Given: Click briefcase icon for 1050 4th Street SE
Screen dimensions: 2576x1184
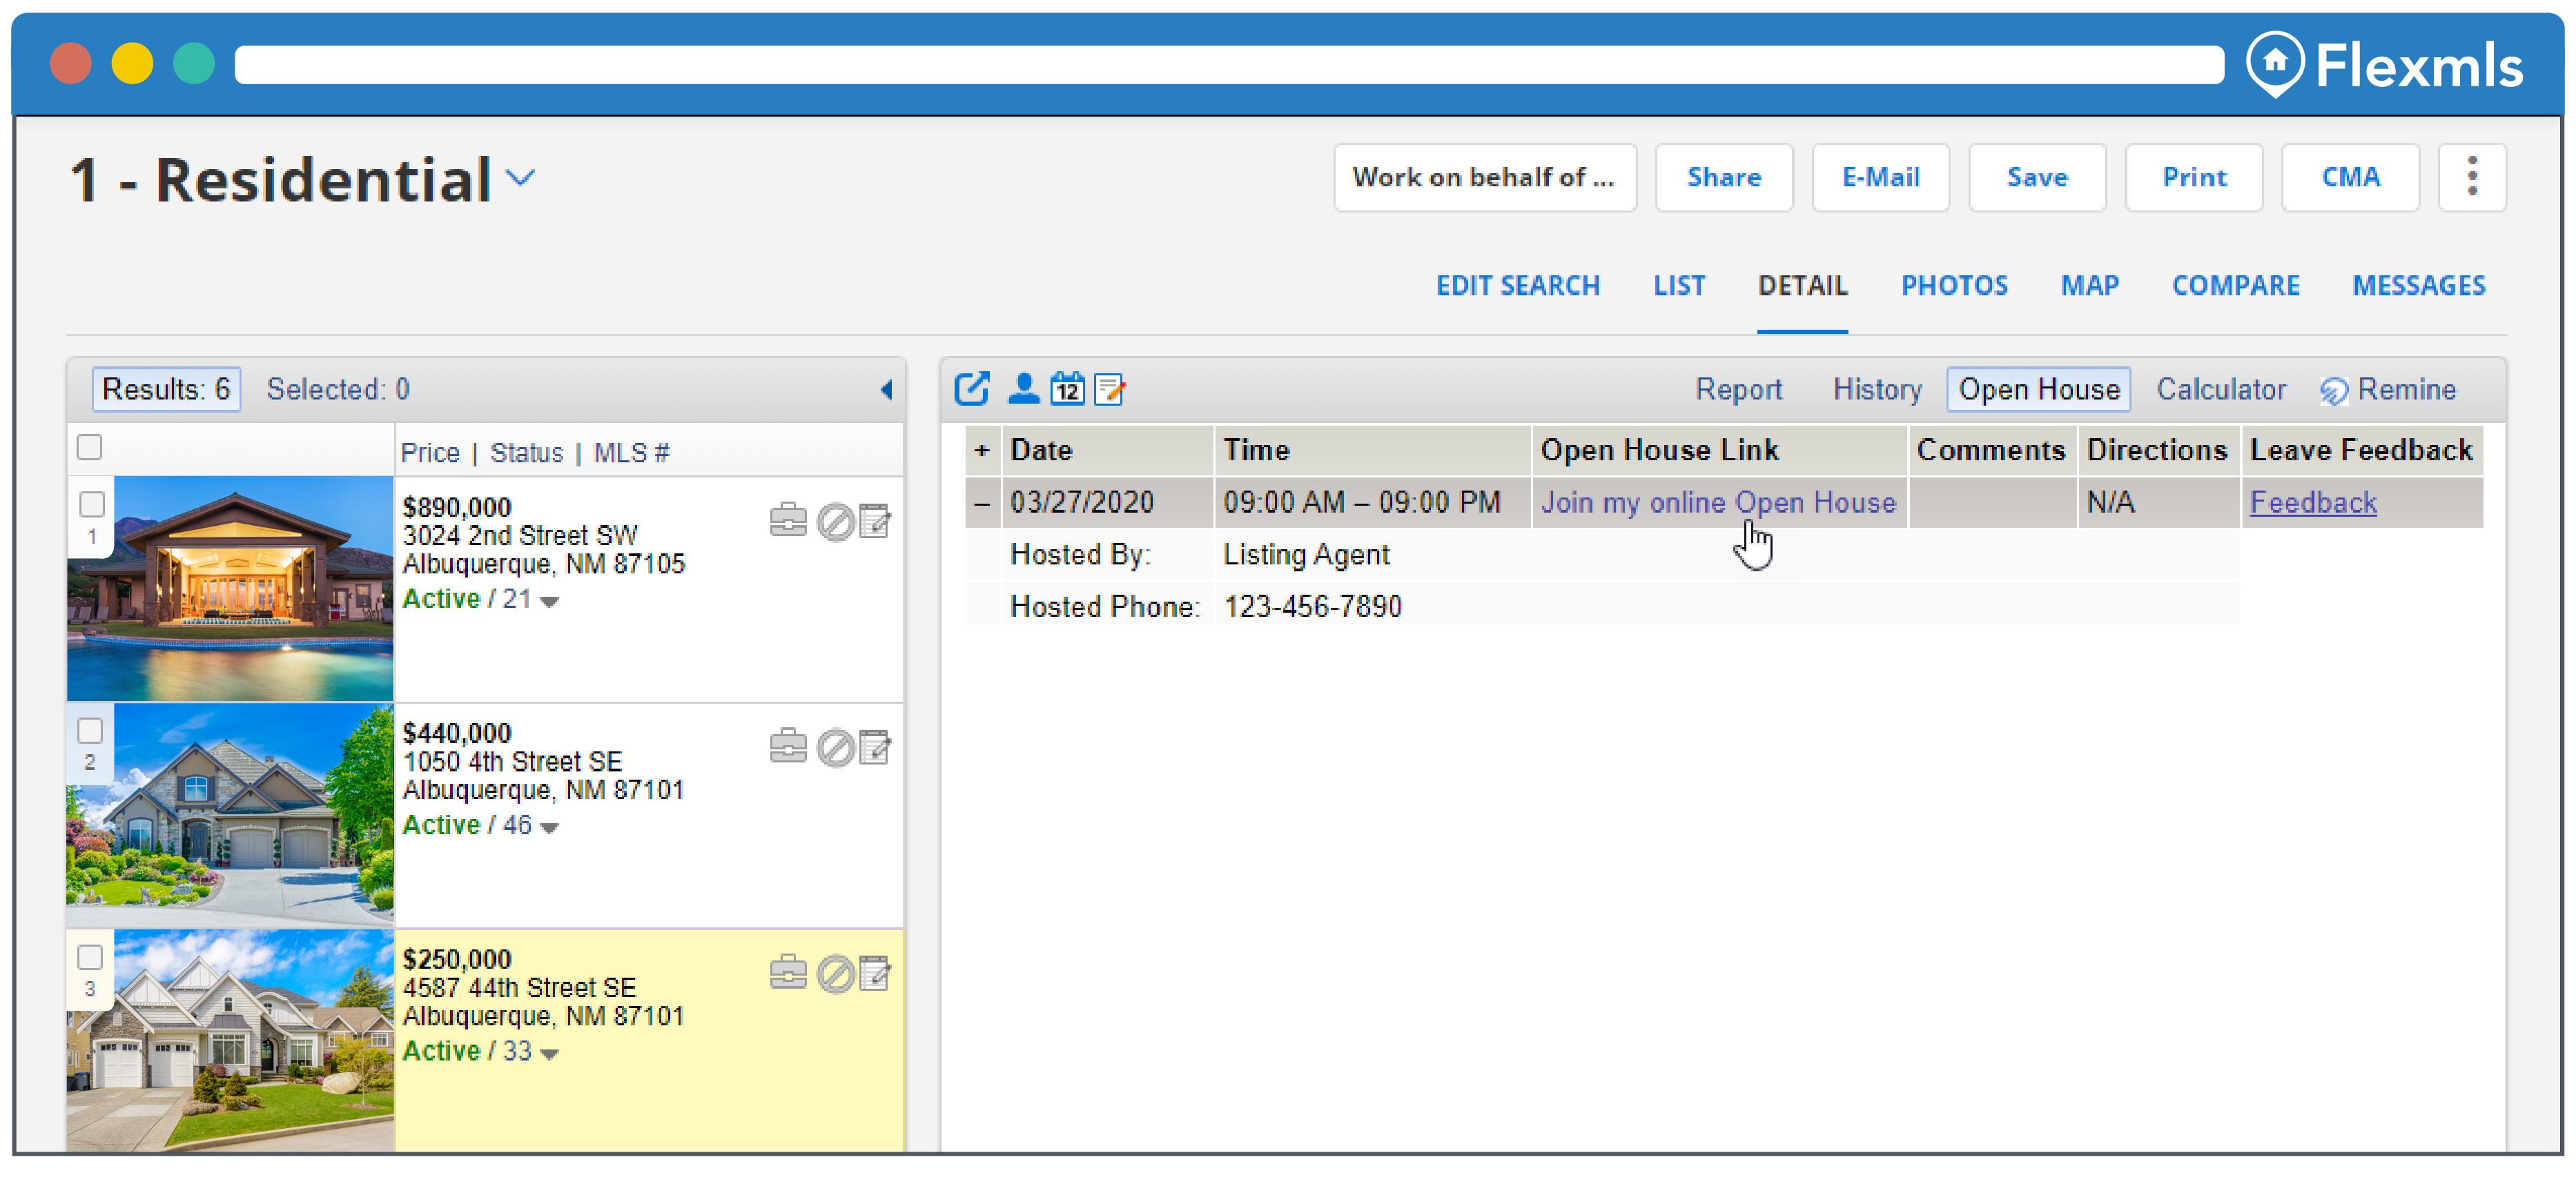Looking at the screenshot, I should [788, 746].
